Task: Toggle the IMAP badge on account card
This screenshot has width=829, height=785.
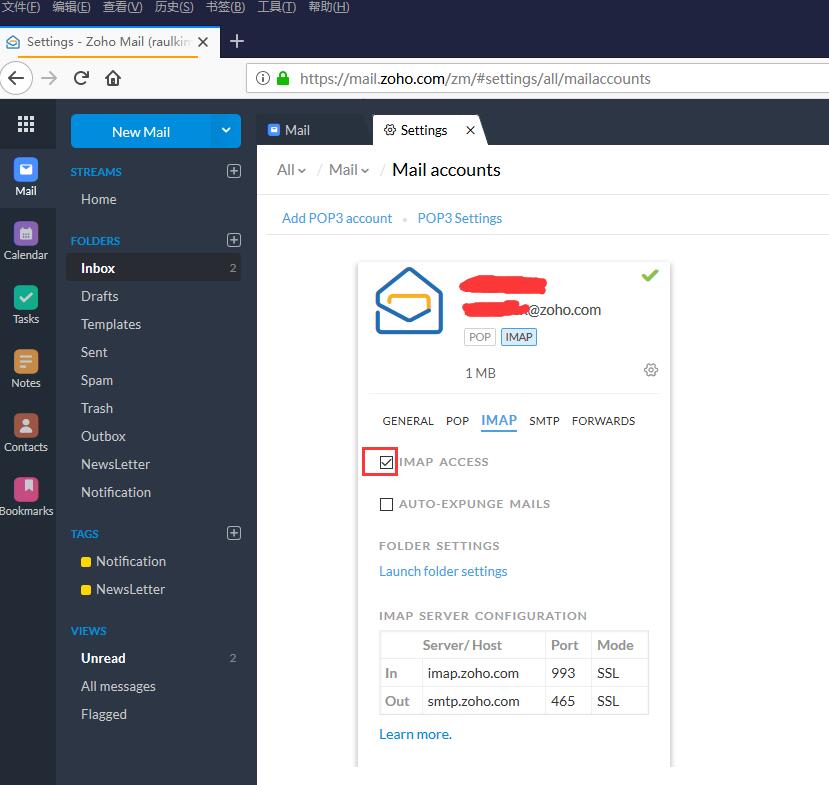Action: (519, 337)
